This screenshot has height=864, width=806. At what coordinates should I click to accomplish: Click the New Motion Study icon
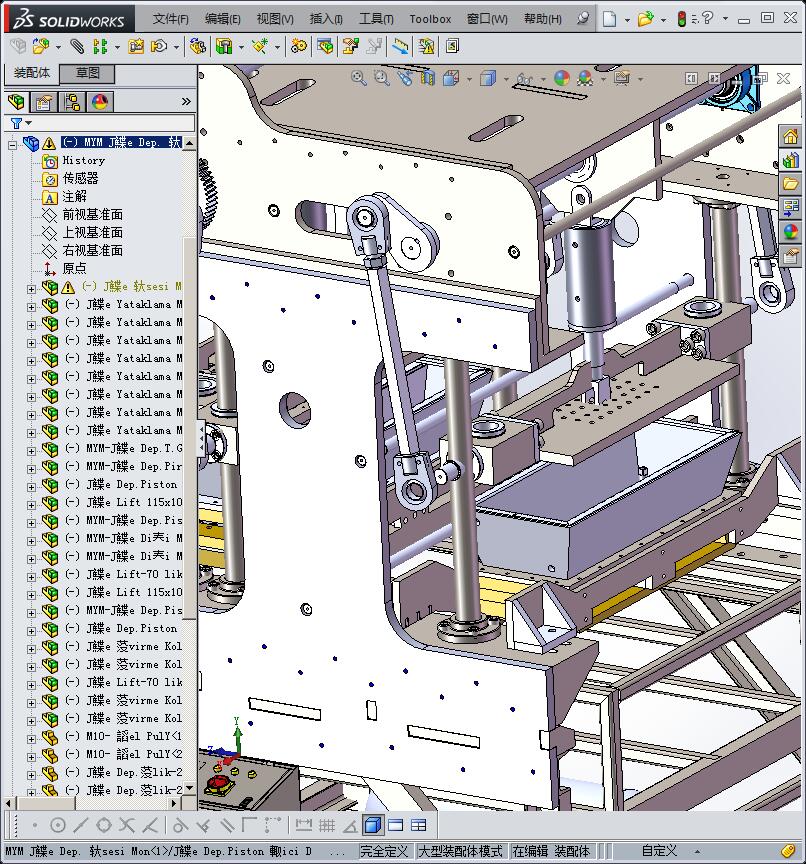299,47
